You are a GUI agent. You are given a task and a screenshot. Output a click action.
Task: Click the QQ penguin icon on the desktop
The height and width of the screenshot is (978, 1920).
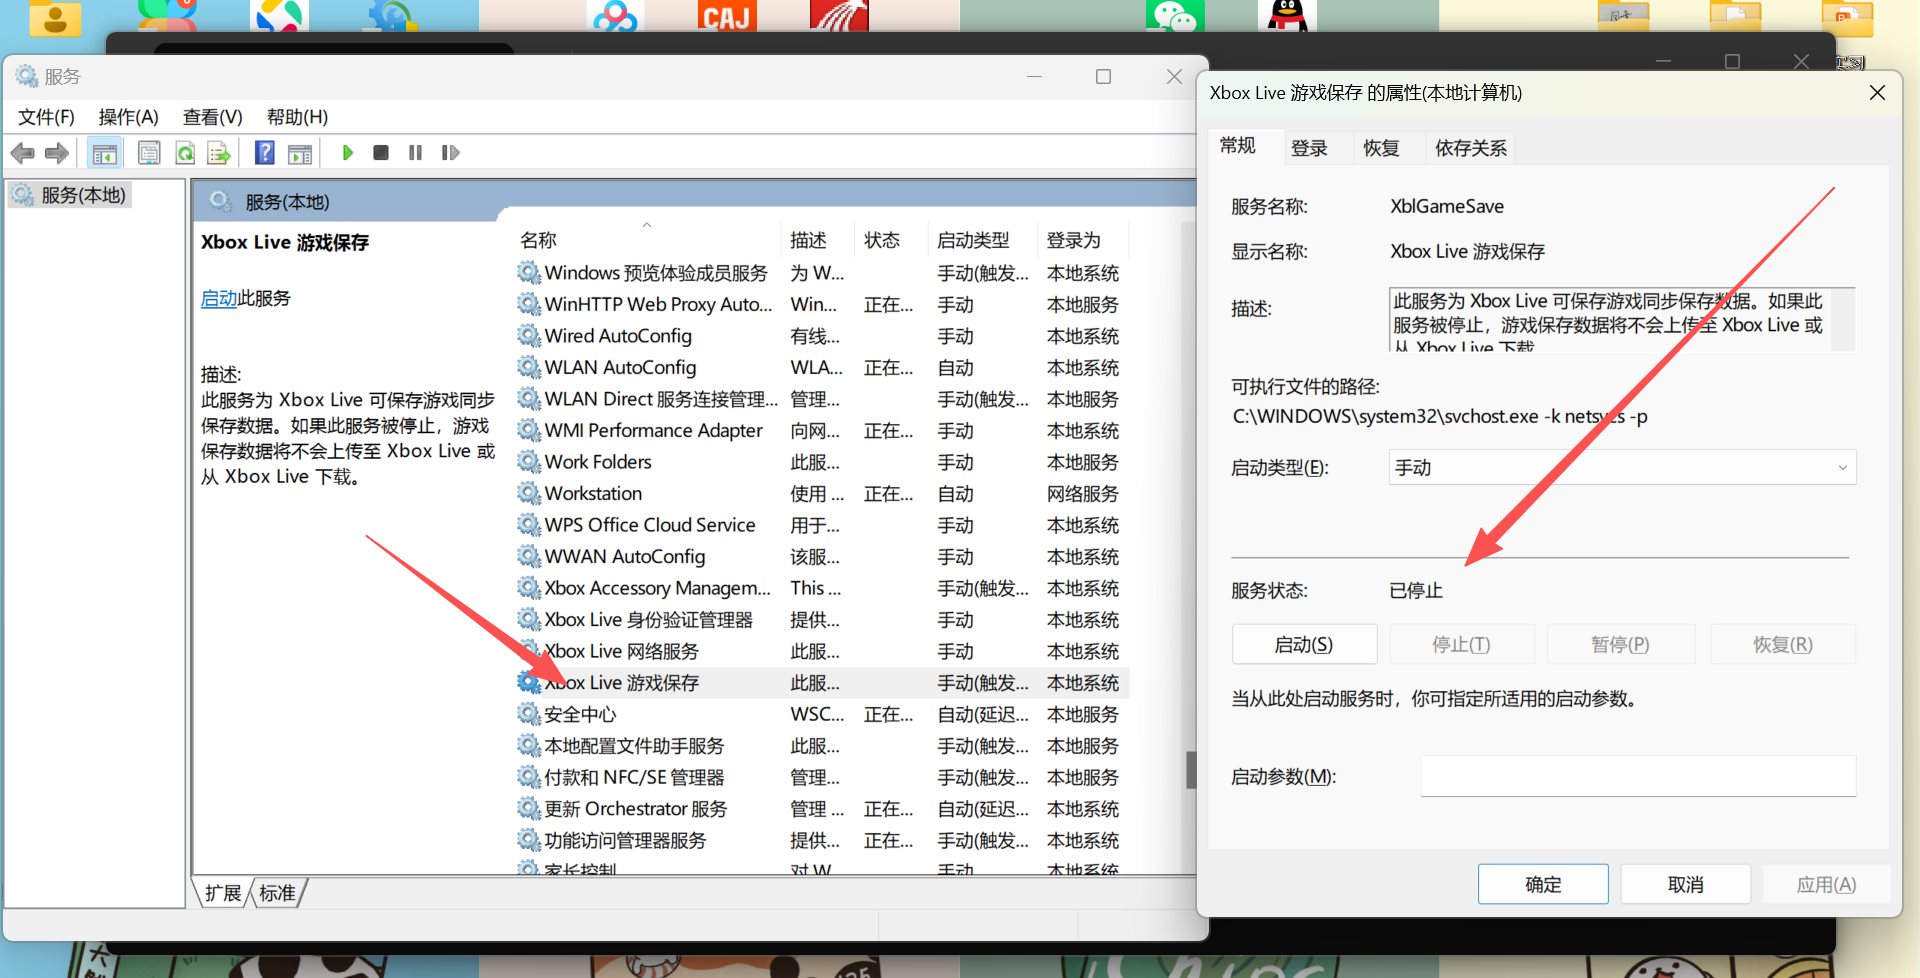[x=1287, y=15]
